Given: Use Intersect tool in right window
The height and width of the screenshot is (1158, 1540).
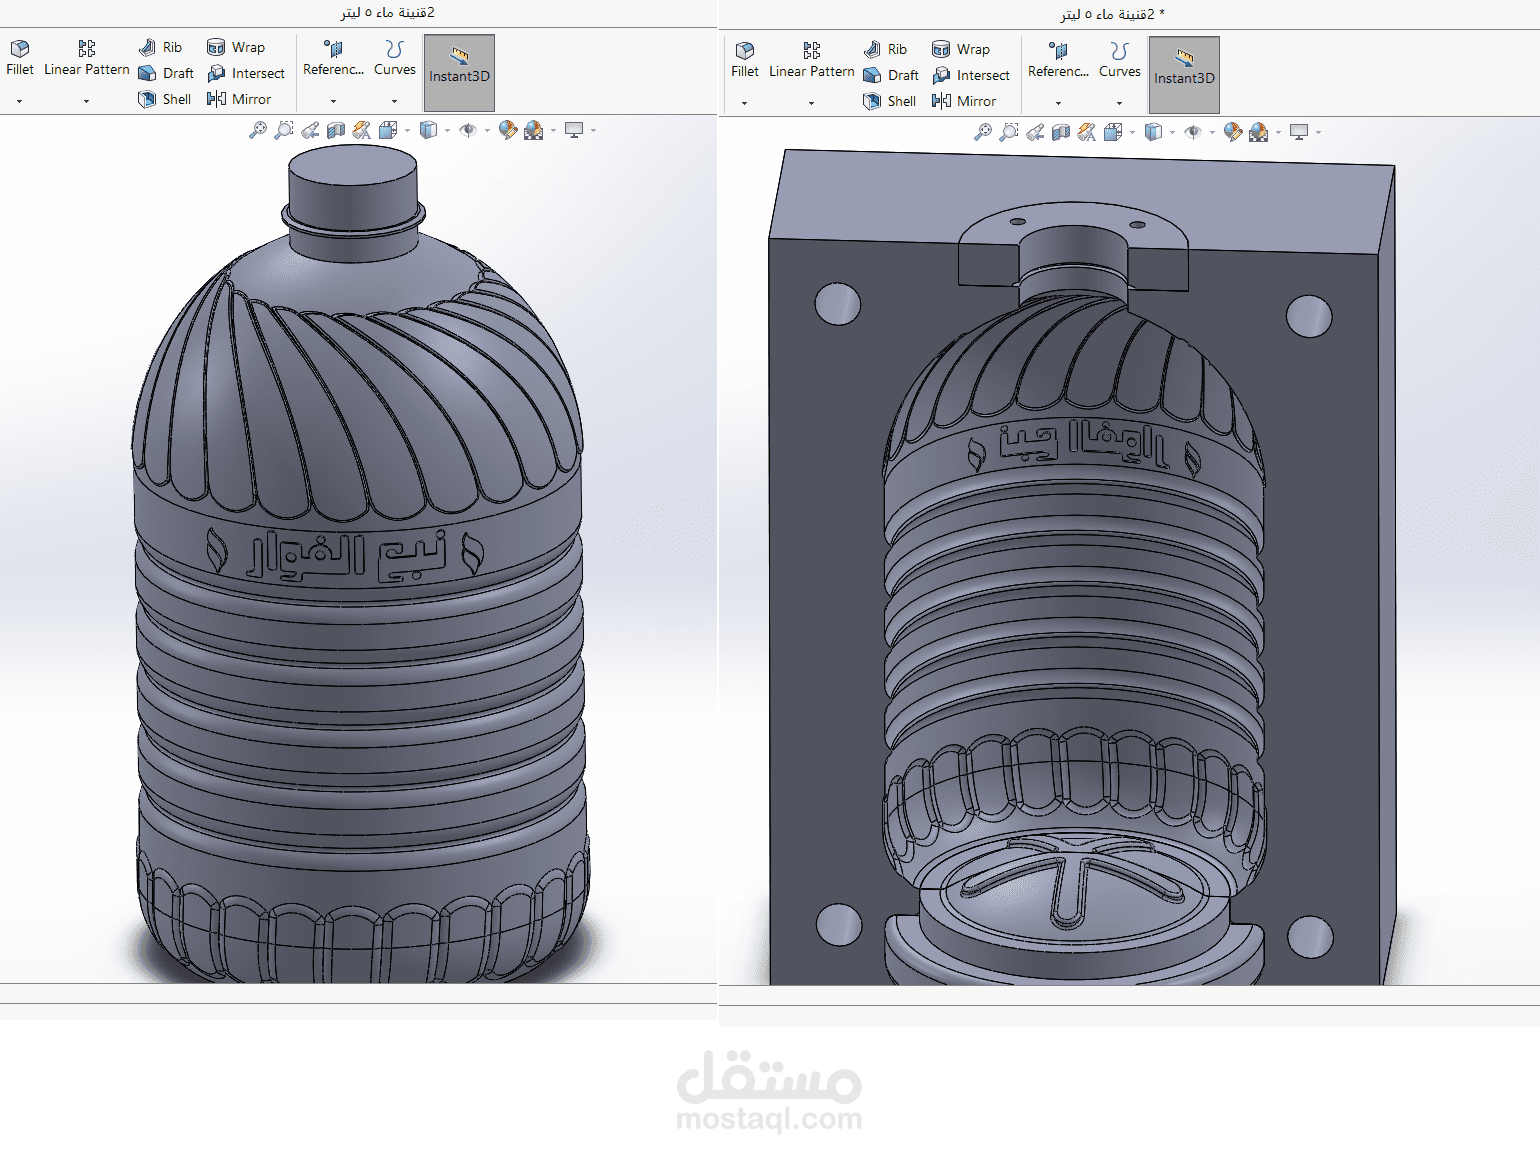Looking at the screenshot, I should [x=971, y=75].
